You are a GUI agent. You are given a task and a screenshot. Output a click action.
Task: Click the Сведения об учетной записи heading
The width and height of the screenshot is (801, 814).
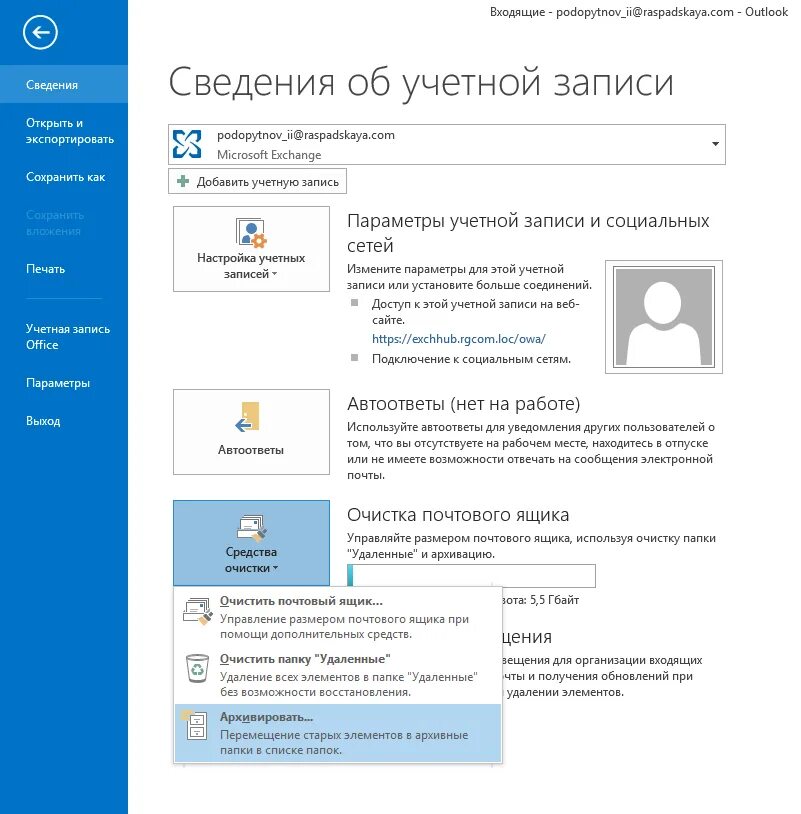click(x=421, y=83)
